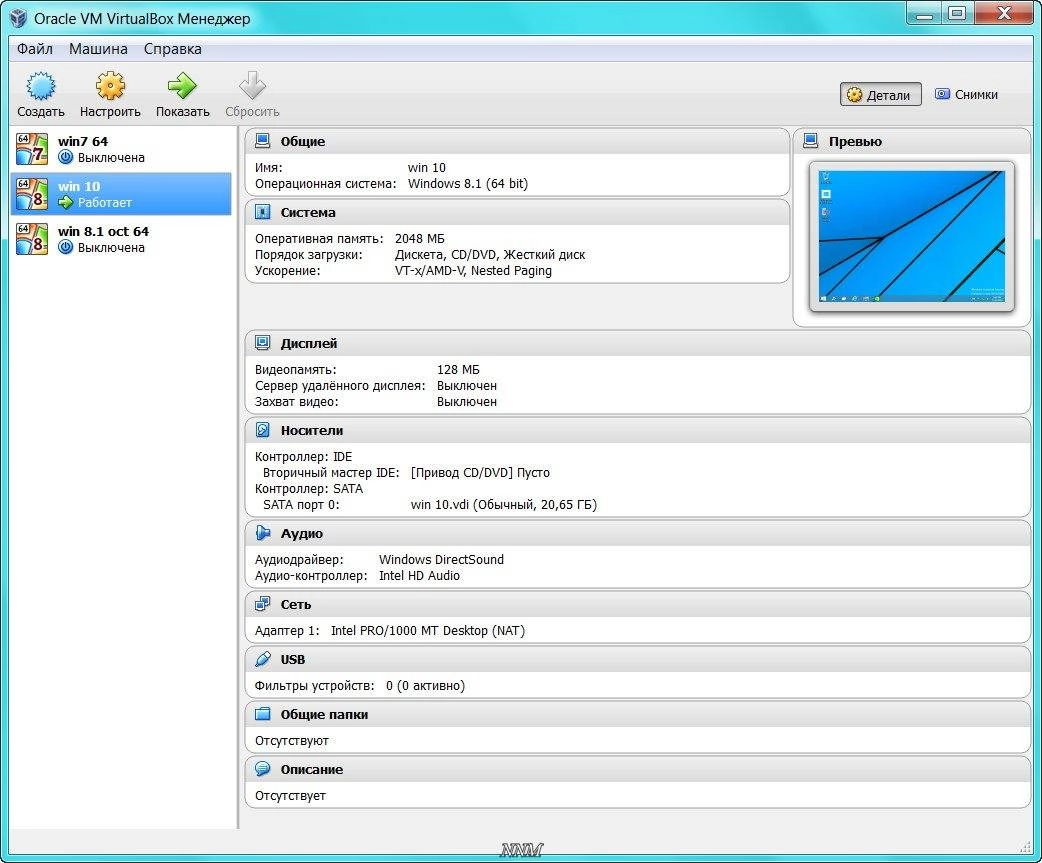Open the USB section header

(x=637, y=660)
